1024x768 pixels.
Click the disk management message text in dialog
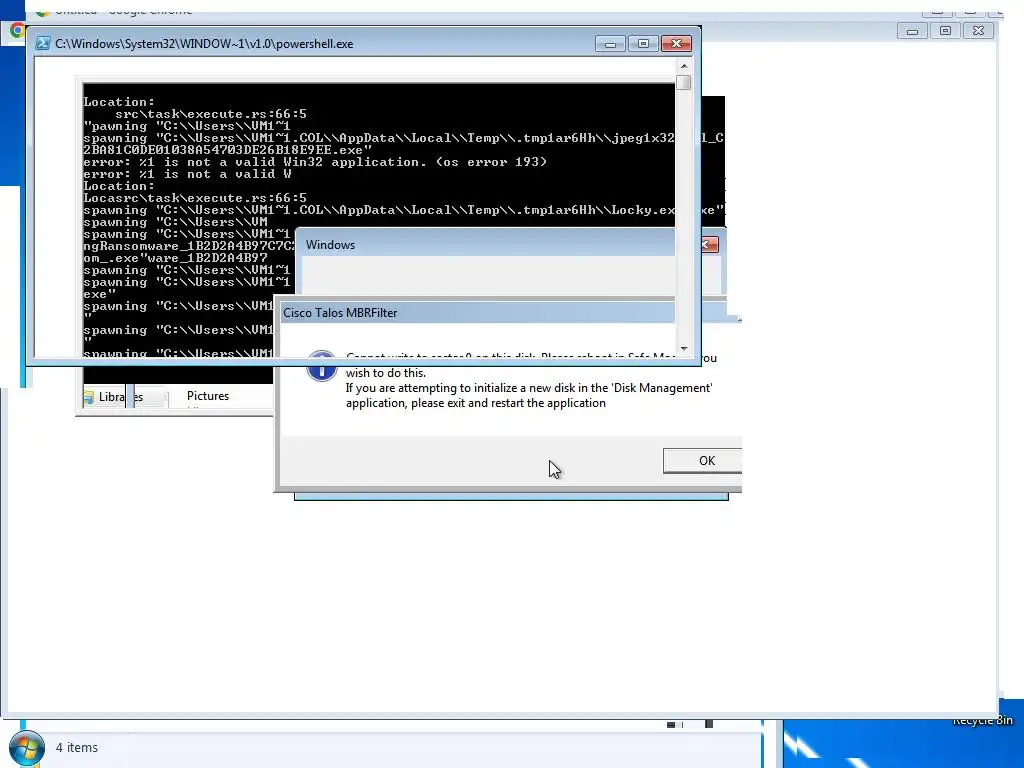pos(529,395)
